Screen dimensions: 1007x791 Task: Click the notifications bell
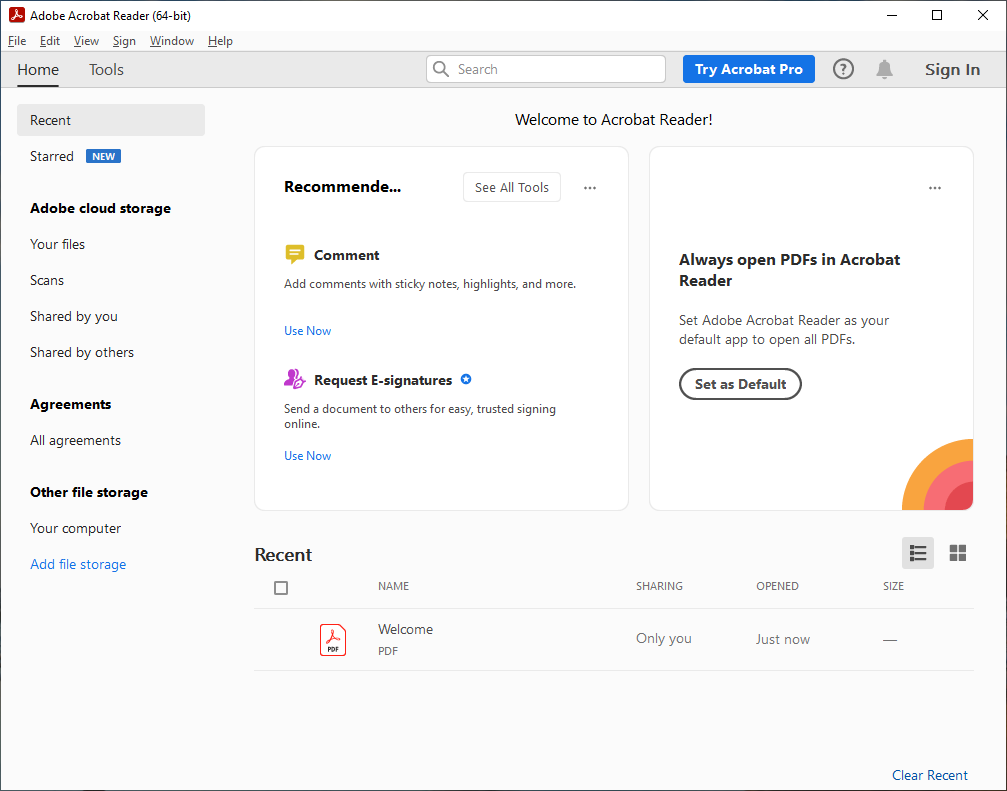point(884,69)
